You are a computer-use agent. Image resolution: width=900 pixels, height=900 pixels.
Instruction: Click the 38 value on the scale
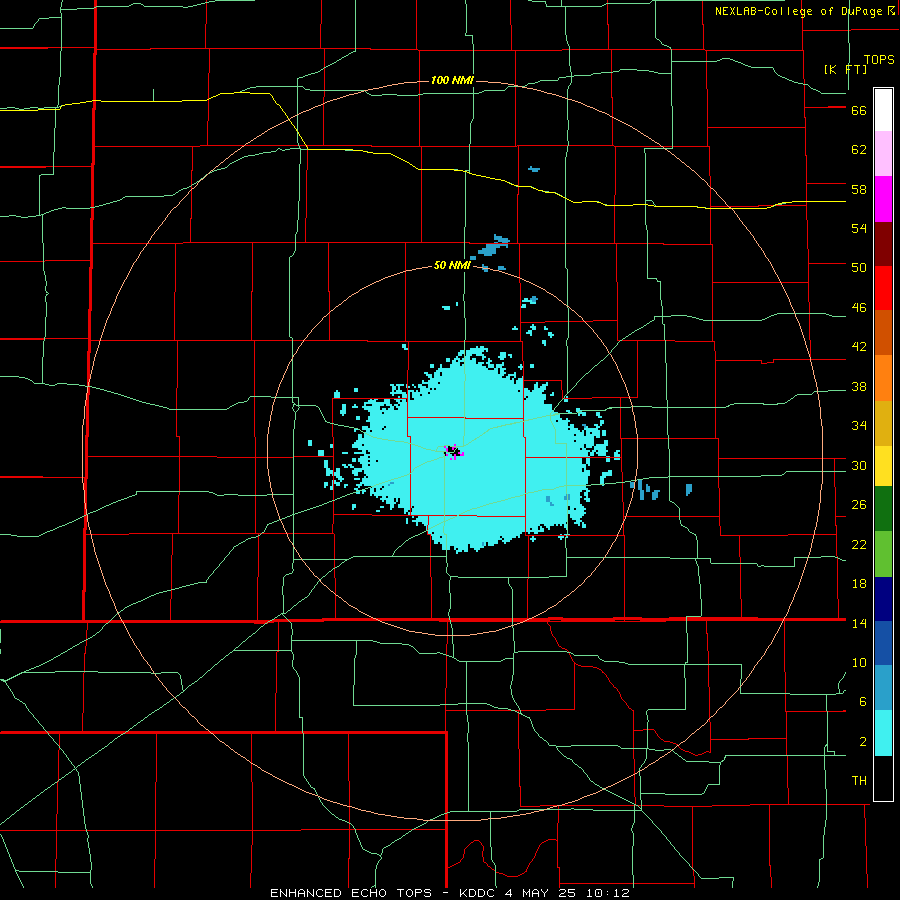[x=859, y=386]
